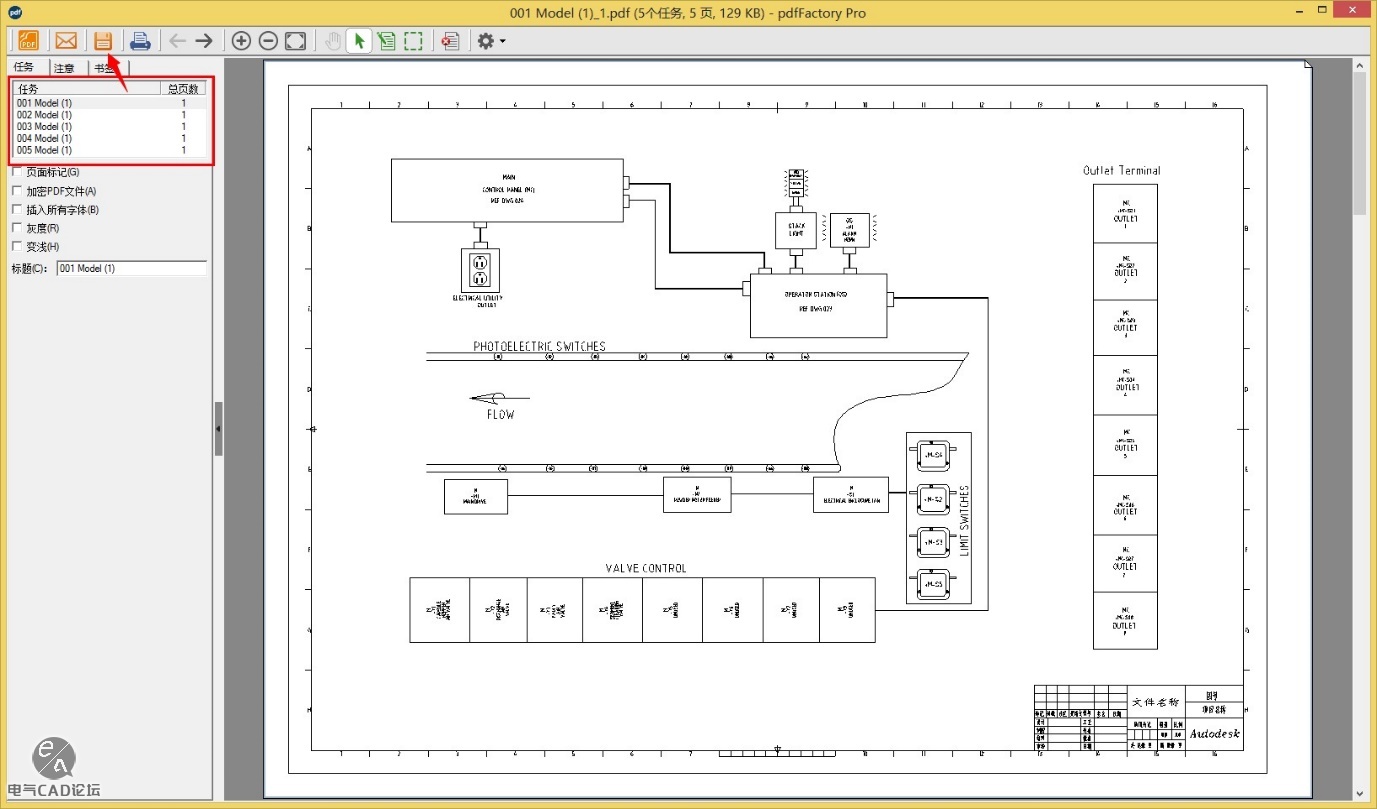Select the hand pan tool

[x=335, y=41]
